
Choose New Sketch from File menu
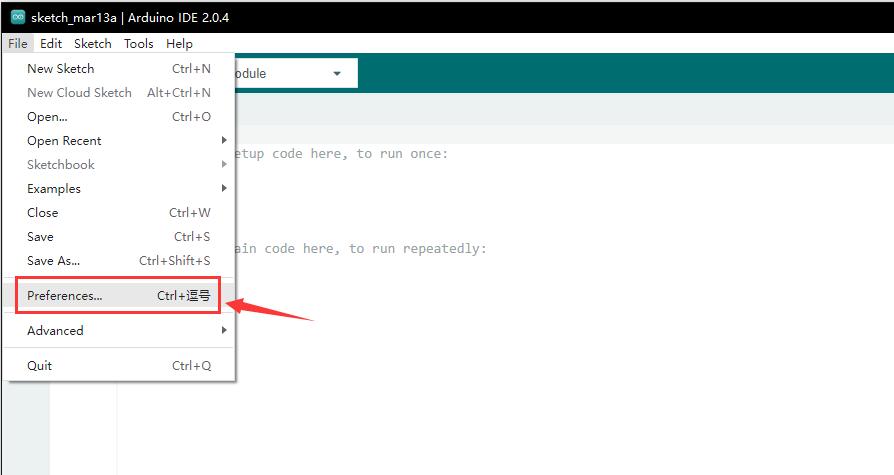61,69
